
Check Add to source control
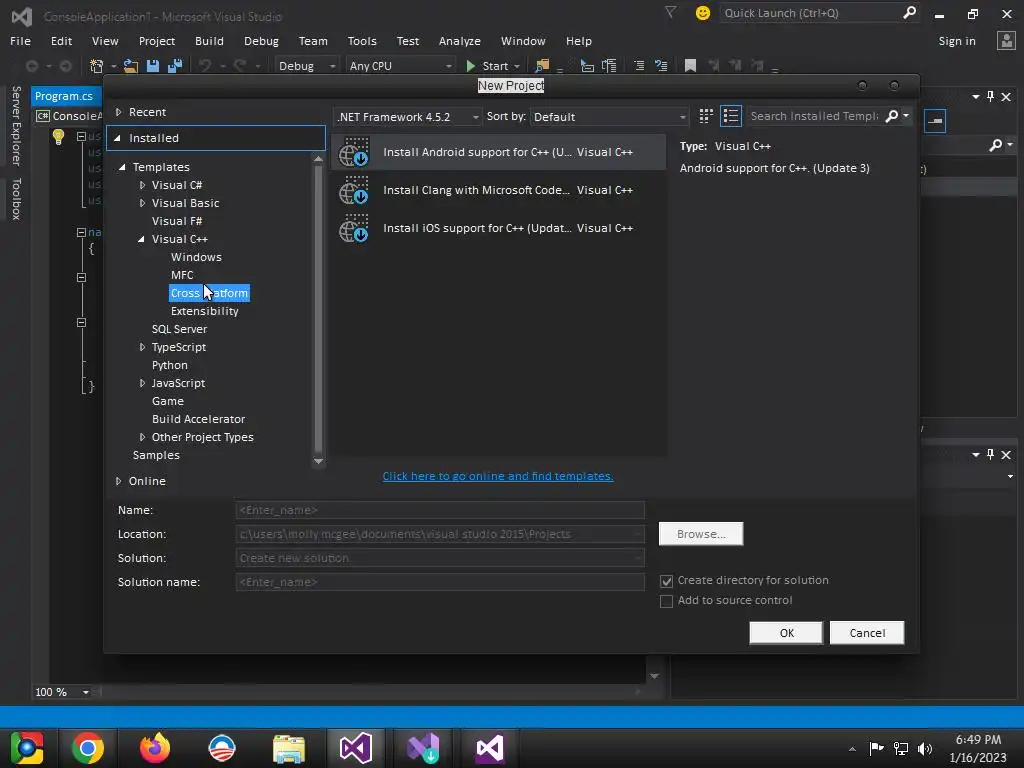coord(666,601)
